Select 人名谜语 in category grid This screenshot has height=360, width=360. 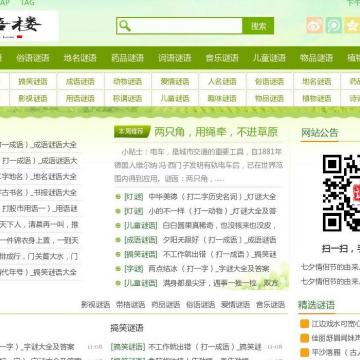(222, 81)
